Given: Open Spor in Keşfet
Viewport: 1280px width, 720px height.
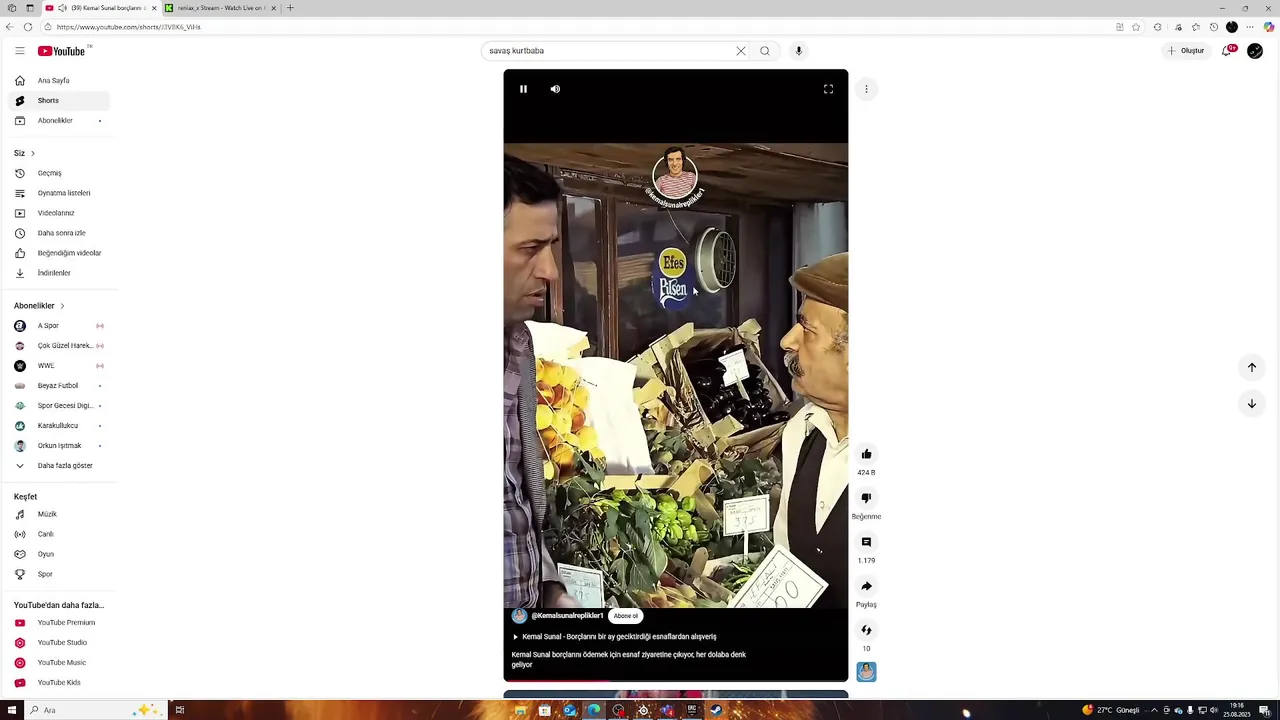Looking at the screenshot, I should [60, 574].
